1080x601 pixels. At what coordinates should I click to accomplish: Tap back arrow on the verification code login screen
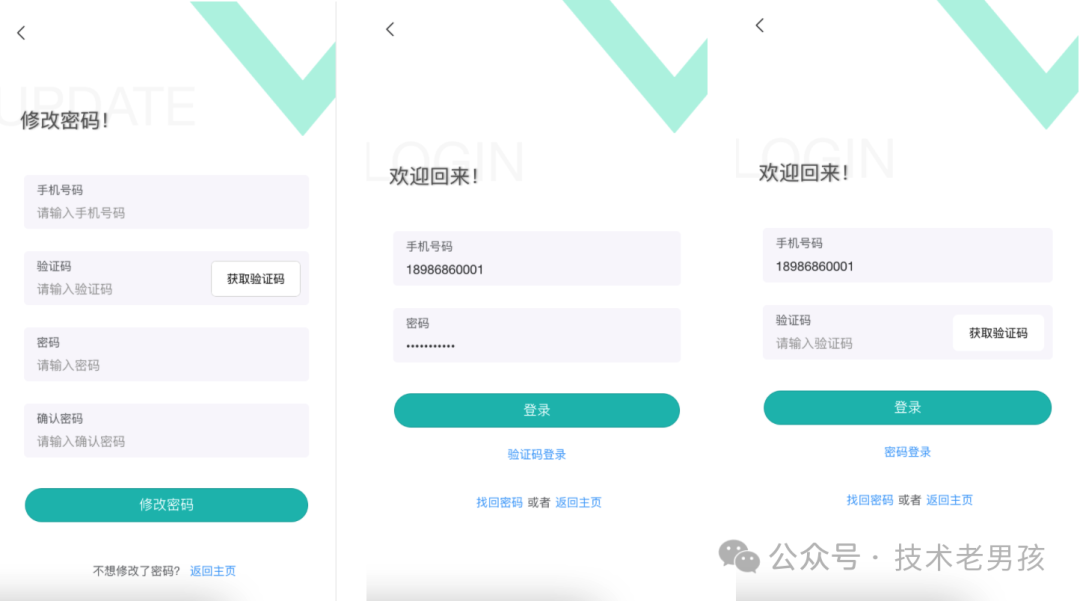pyautogui.click(x=760, y=25)
